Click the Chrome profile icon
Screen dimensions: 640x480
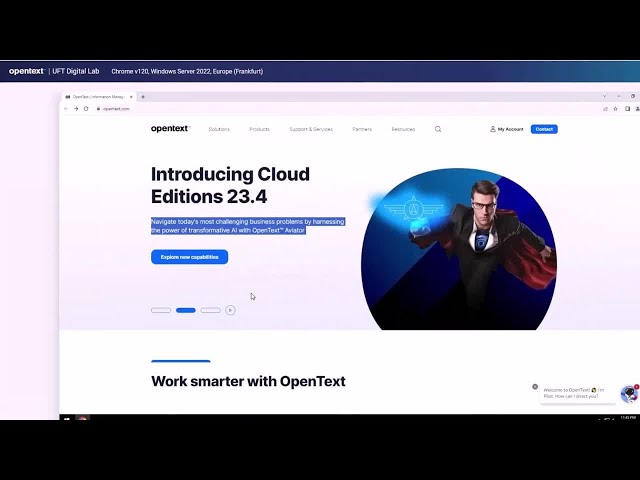pyautogui.click(x=637, y=109)
